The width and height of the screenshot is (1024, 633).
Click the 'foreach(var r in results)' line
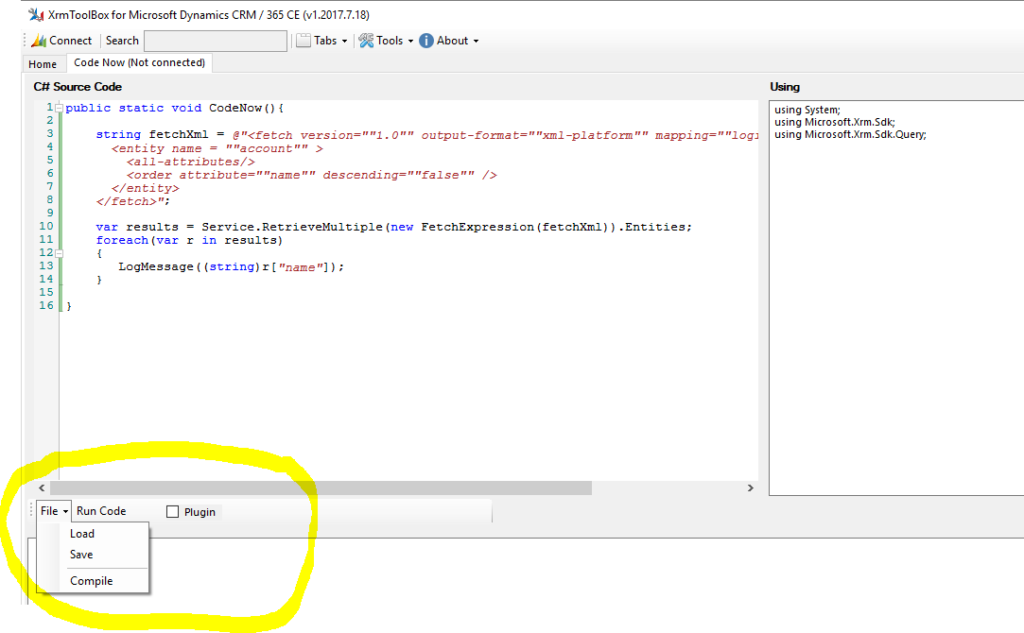tap(189, 240)
